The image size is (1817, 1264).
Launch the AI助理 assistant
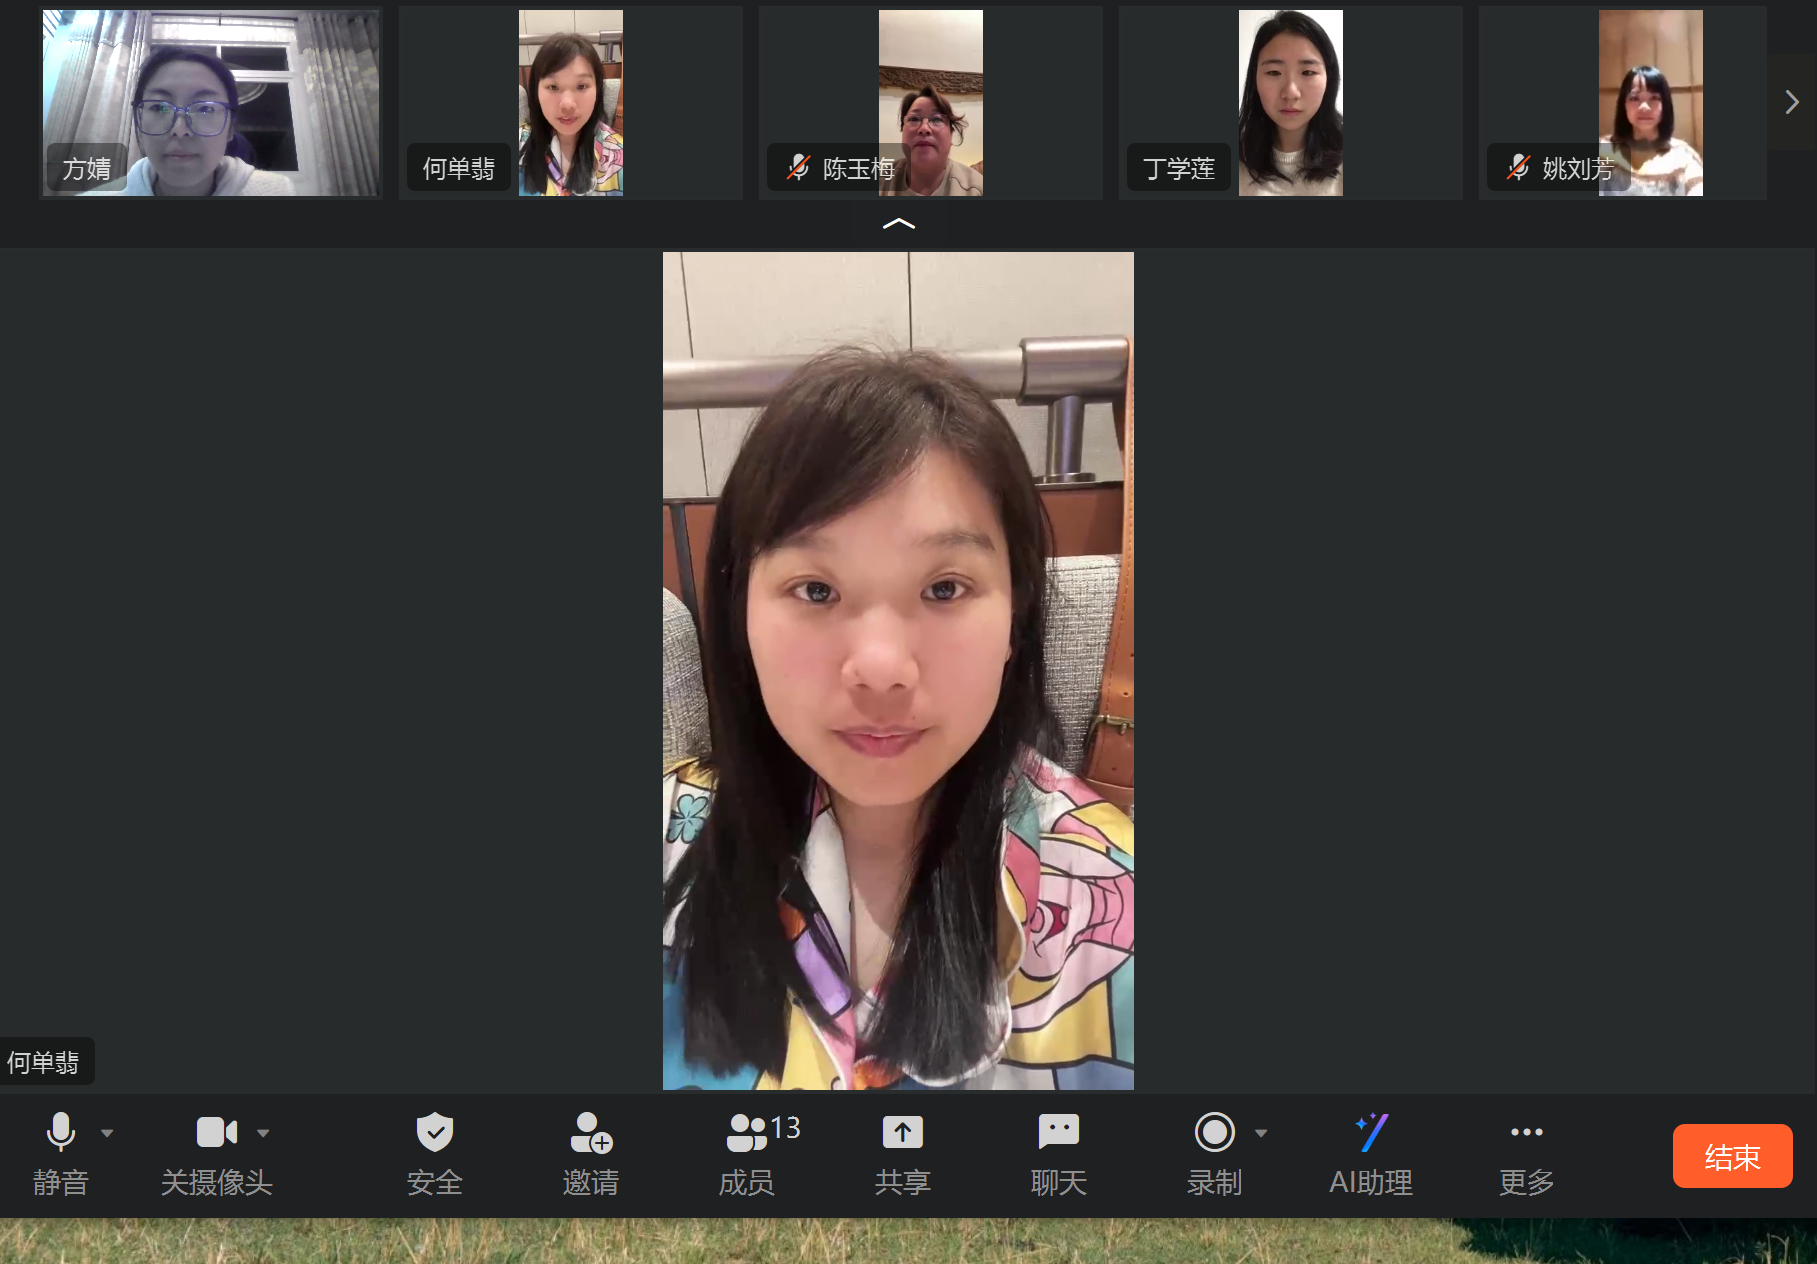1371,1132
